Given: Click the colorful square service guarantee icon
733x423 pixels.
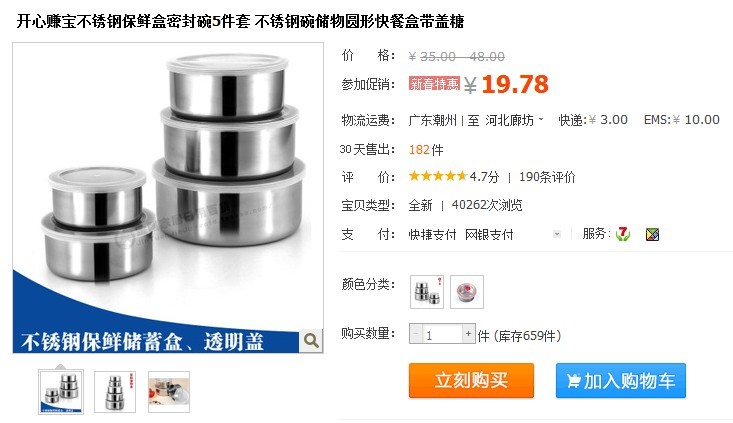Looking at the screenshot, I should (x=652, y=234).
